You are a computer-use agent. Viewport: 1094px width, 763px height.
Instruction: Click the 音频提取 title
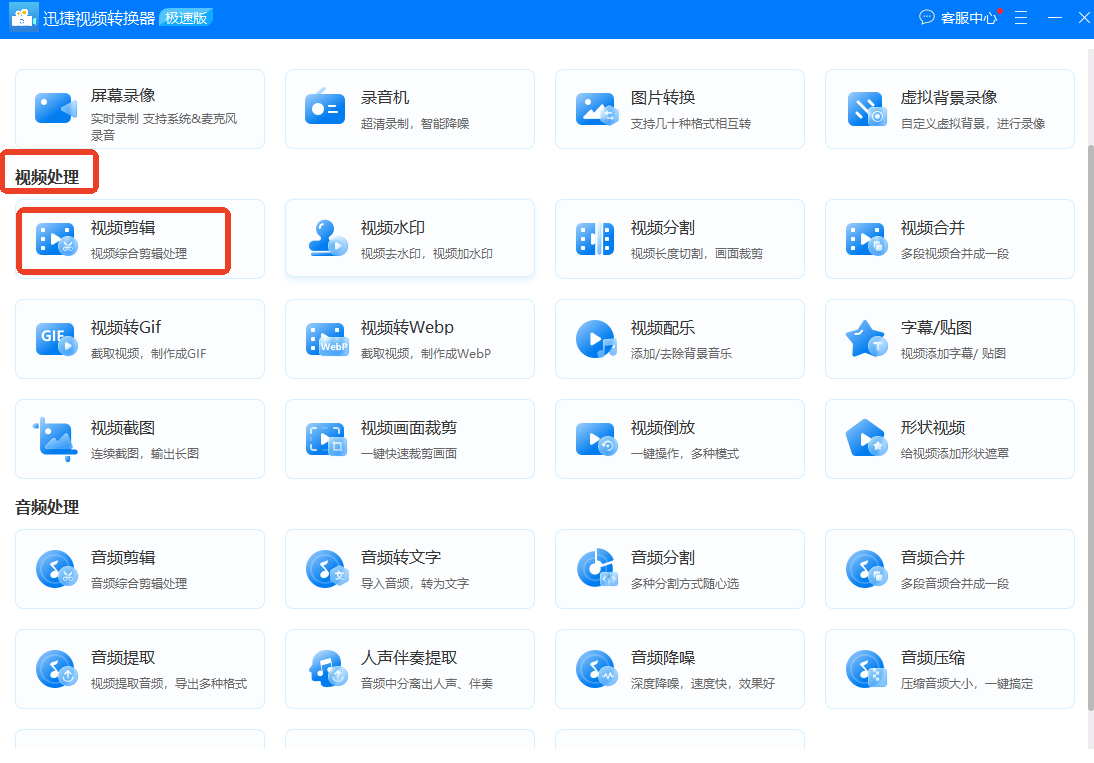pos(123,658)
